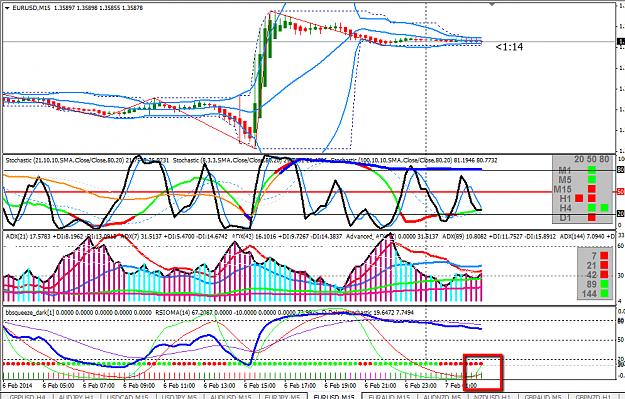Open the EURUSD,M15 chart title arrow
The width and height of the screenshot is (625, 399).
[x=7, y=8]
